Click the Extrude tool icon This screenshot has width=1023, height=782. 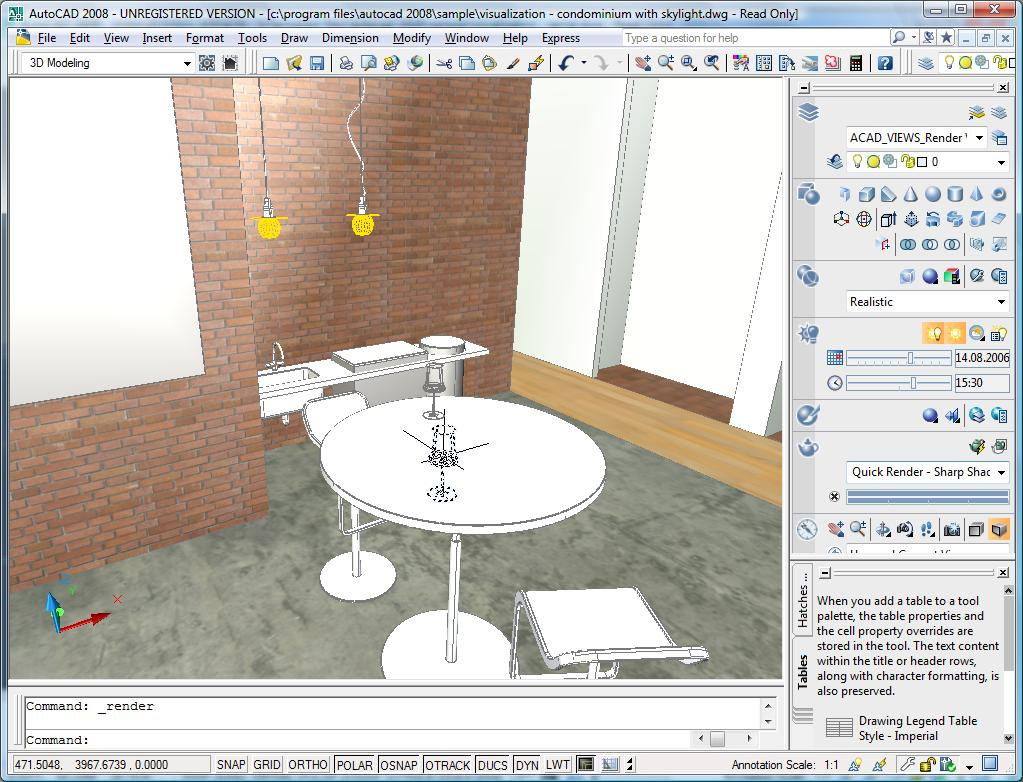(887, 219)
